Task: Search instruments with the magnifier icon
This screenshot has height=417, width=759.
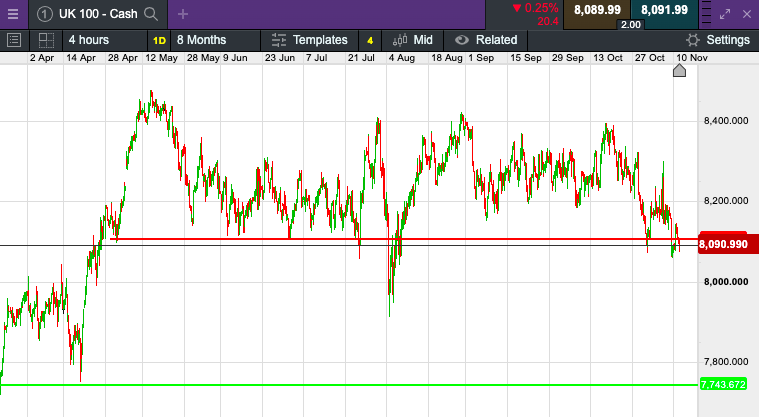Action: 151,14
